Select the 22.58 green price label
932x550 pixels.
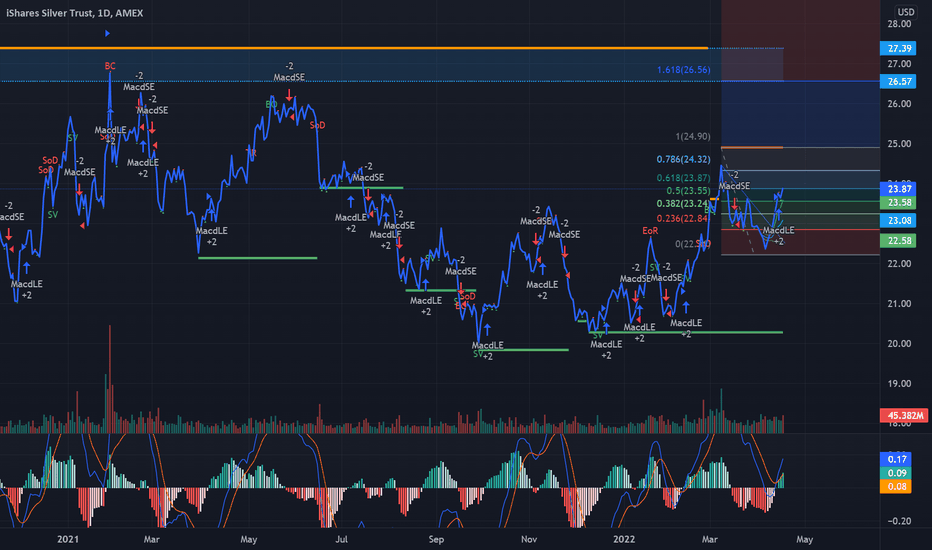point(899,241)
